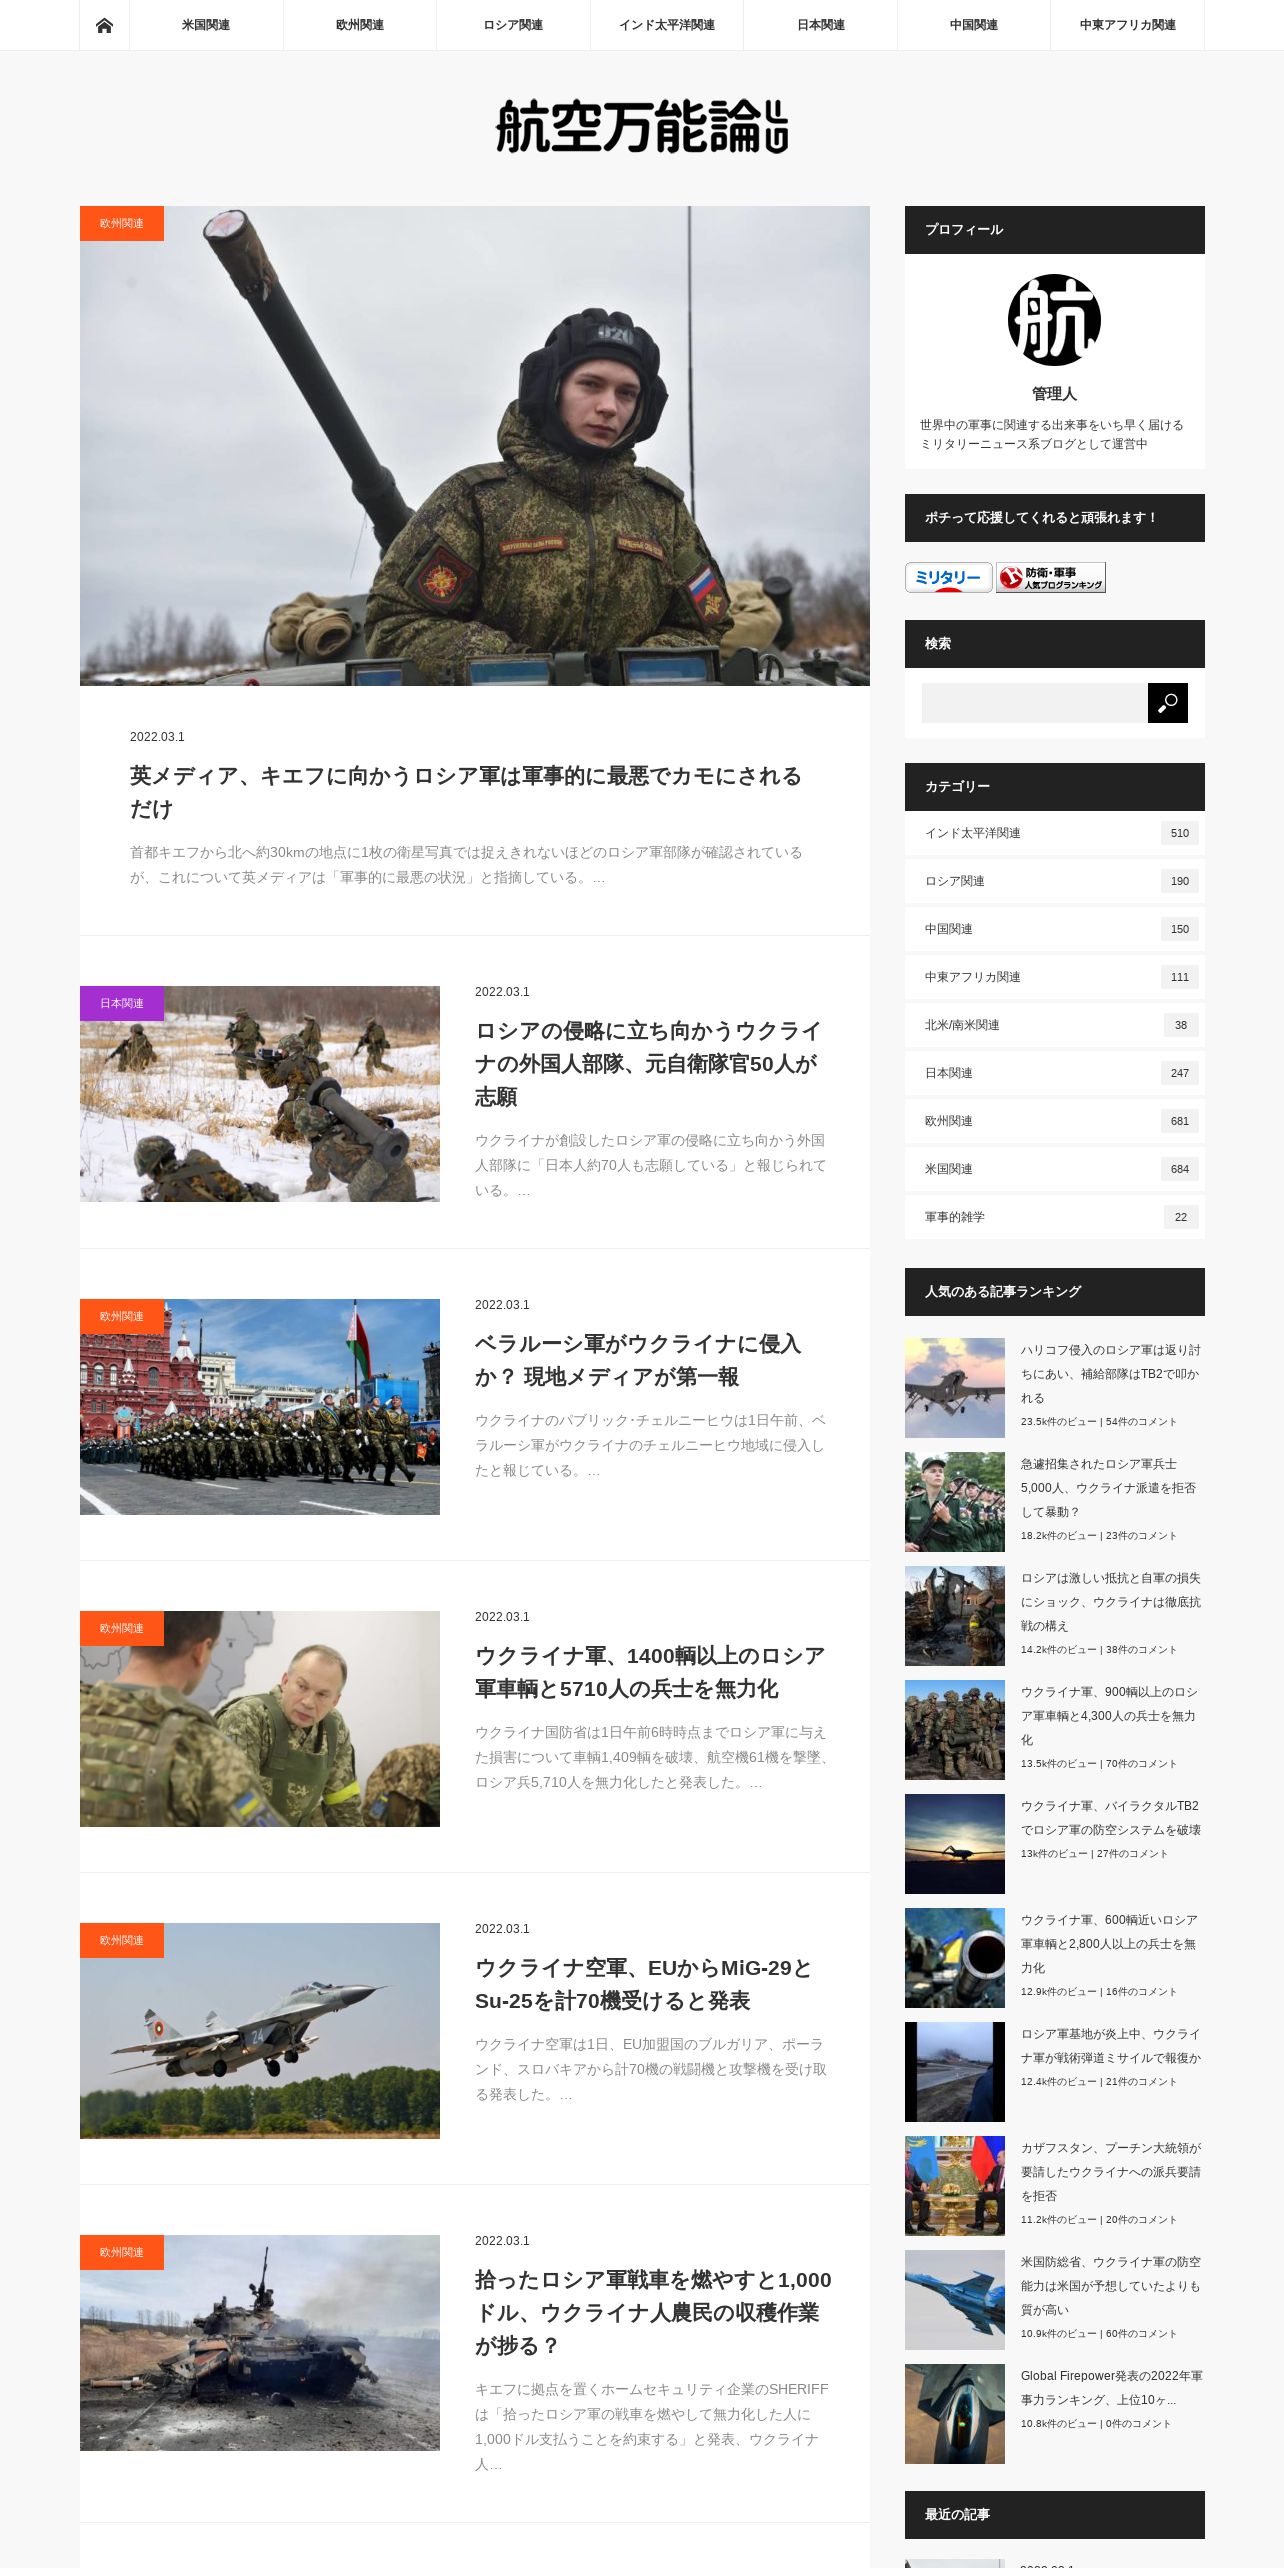1284x2568 pixels.
Task: Open the TB2 drone ranking thumbnail
Action: pyautogui.click(x=955, y=1388)
